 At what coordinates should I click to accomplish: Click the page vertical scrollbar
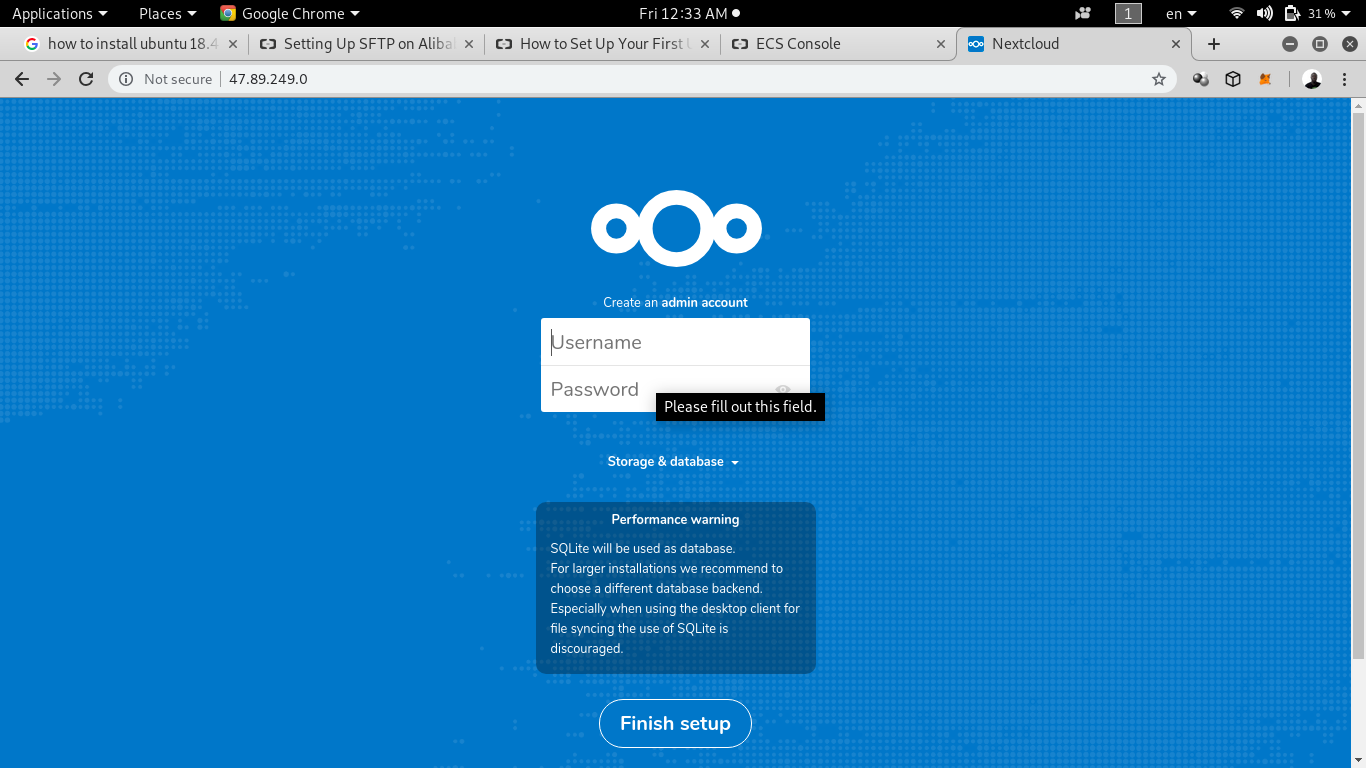[x=1358, y=384]
